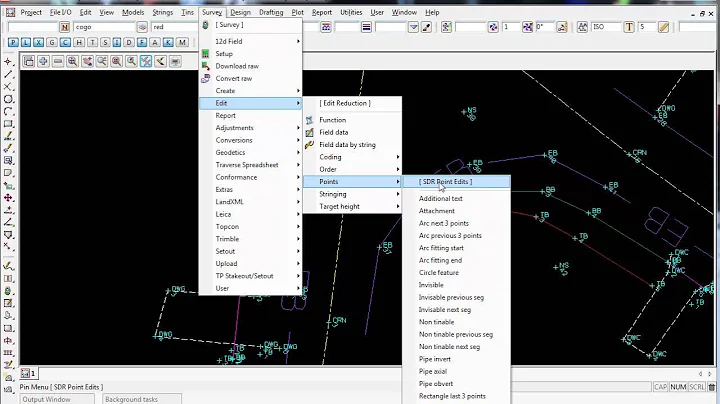Click the angle icon next to 0° field
Viewport: 720px width, 404px height.
point(562,27)
